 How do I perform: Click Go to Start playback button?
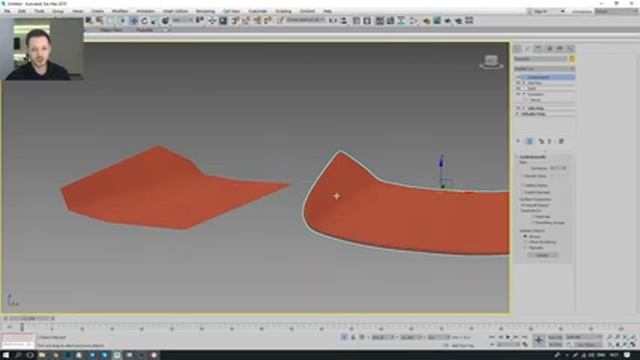[x=492, y=337]
